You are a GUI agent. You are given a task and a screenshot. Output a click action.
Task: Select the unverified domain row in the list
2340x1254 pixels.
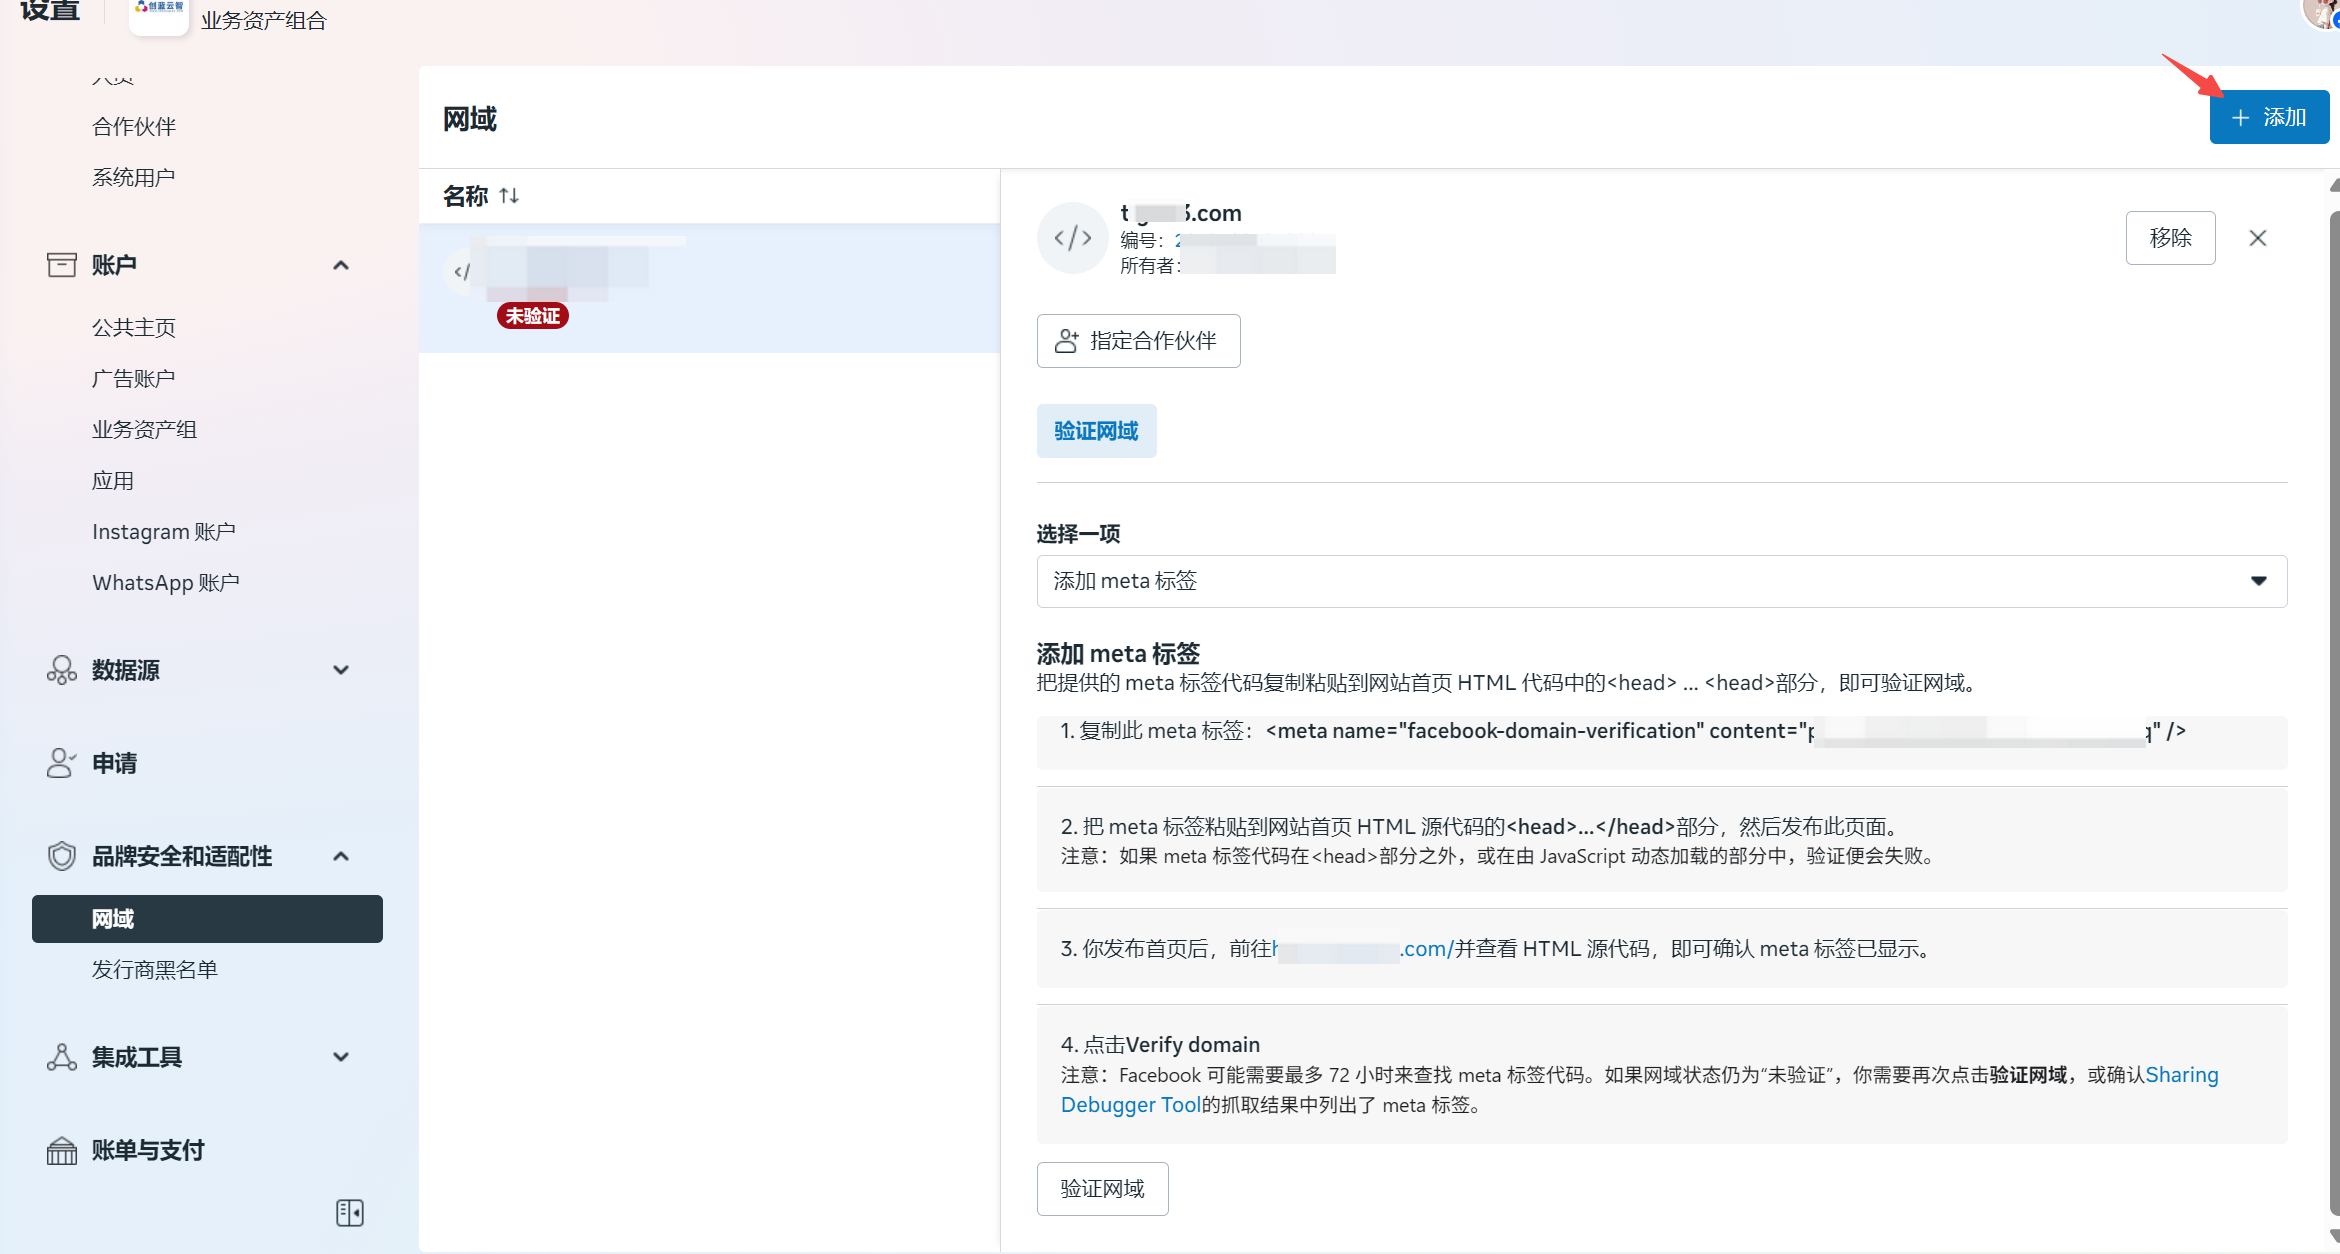coord(708,288)
